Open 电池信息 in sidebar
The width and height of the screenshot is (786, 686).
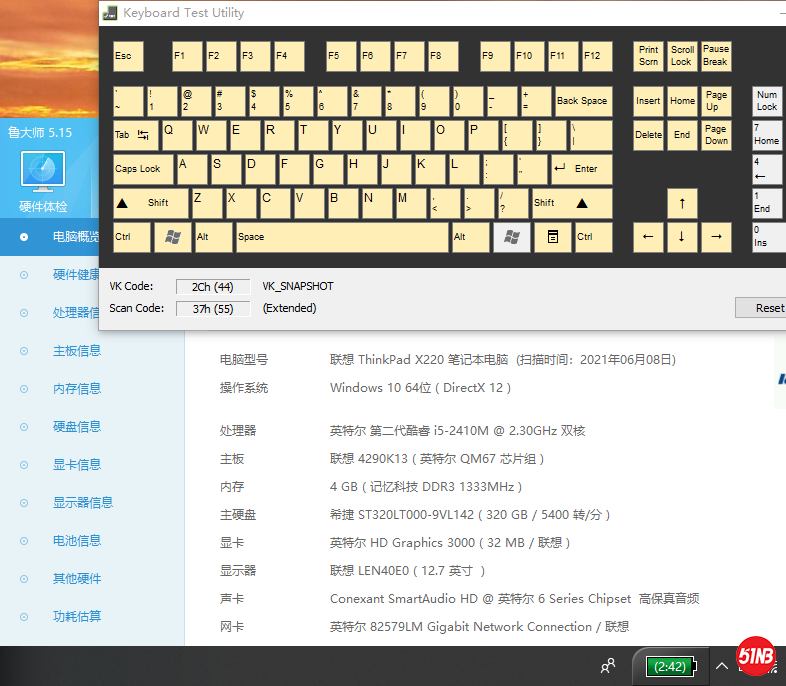[77, 541]
